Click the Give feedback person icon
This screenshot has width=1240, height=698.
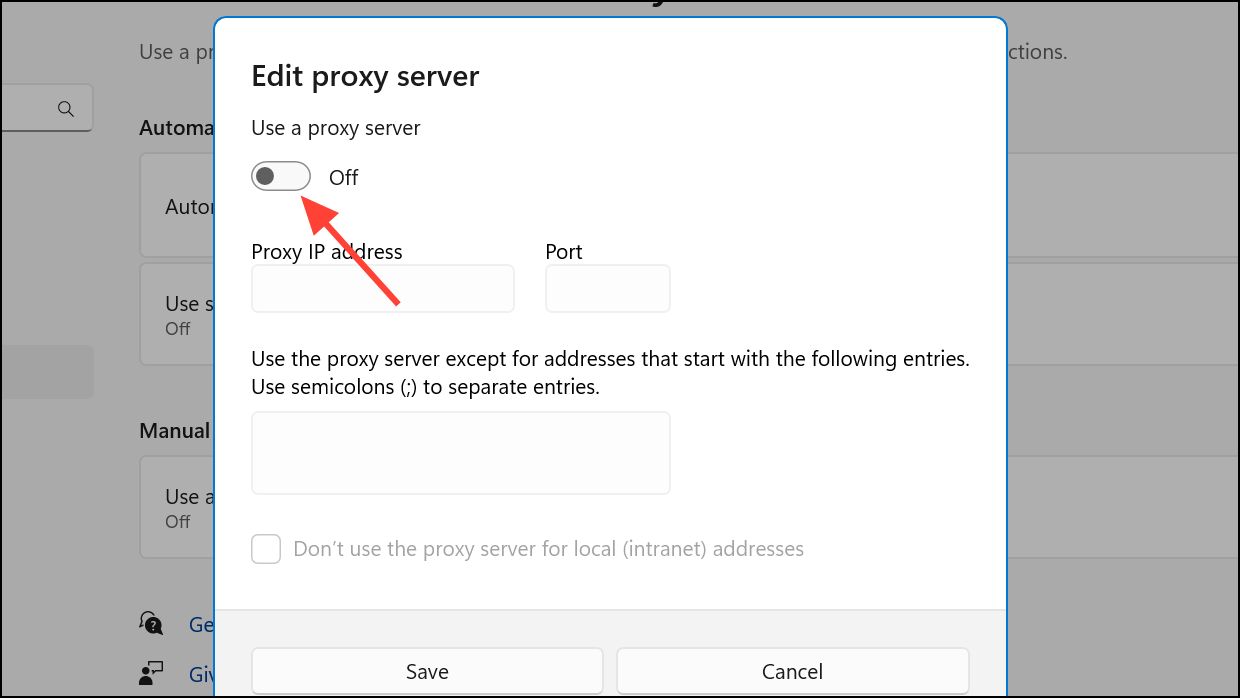pos(151,674)
